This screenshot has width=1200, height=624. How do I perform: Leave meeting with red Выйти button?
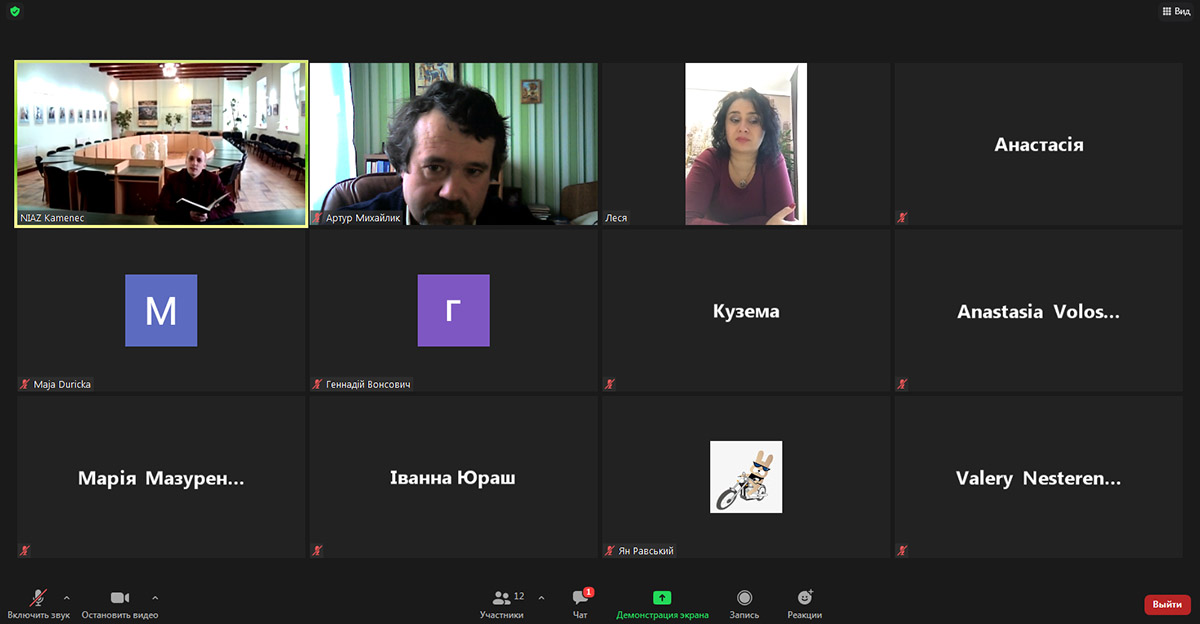[x=1166, y=604]
